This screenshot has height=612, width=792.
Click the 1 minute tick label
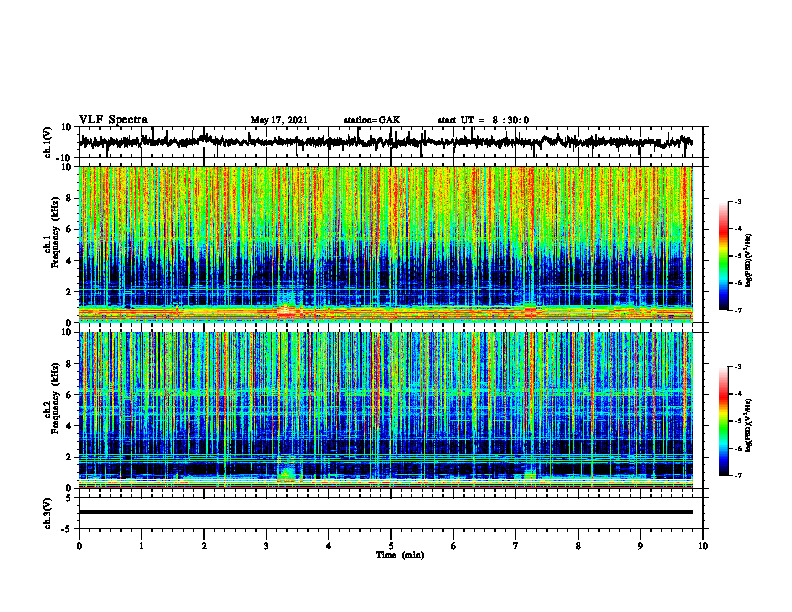point(141,546)
